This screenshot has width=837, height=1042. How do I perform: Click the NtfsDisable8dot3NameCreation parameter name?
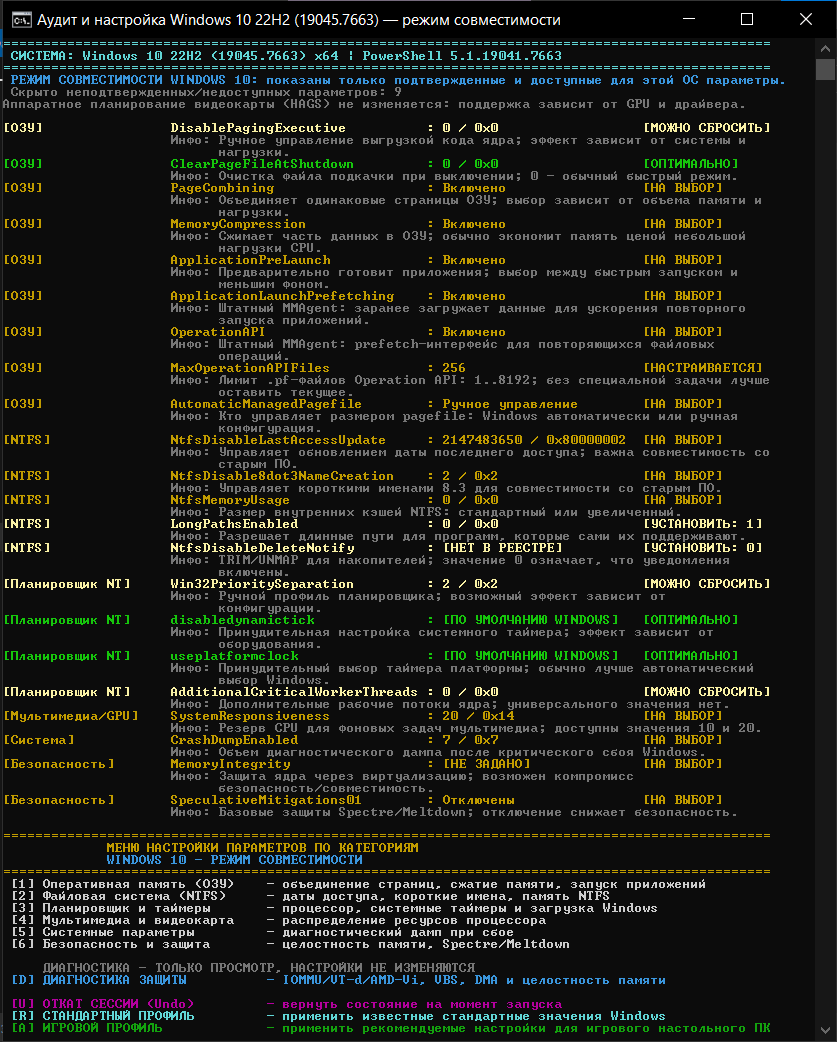click(x=282, y=476)
